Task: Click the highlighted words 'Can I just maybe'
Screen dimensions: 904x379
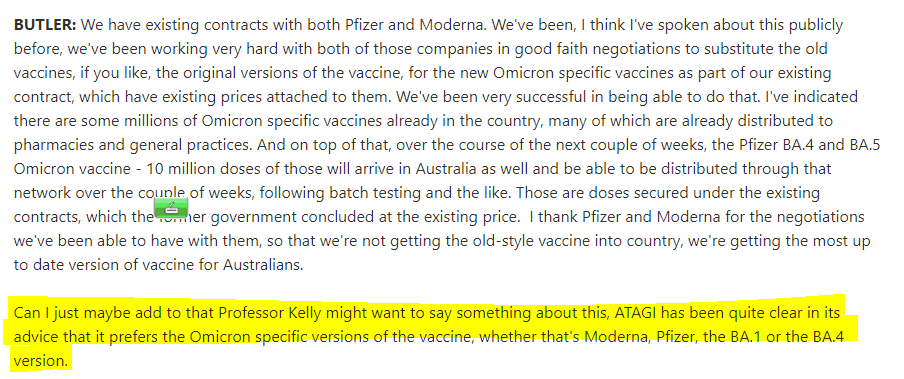Action: click(x=62, y=313)
